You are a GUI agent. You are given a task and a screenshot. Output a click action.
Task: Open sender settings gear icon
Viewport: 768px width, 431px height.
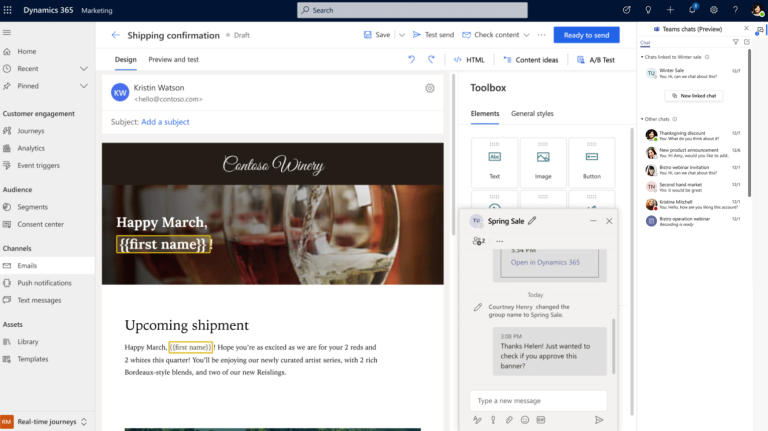coord(430,88)
